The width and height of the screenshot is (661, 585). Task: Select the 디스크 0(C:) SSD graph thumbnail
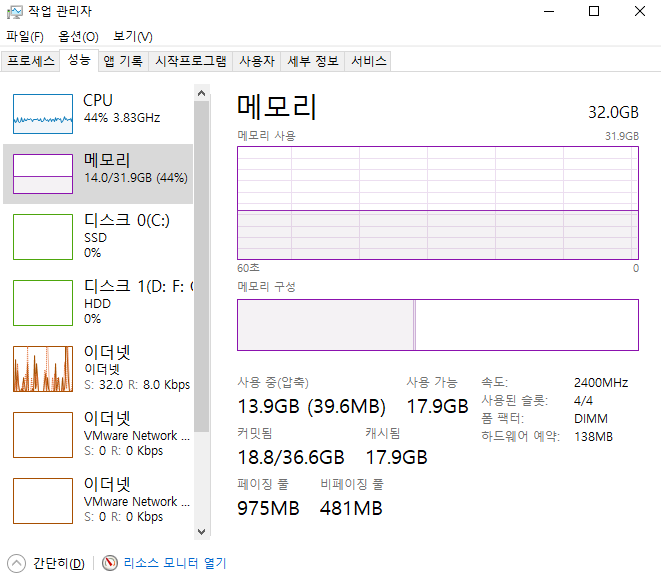tap(43, 237)
